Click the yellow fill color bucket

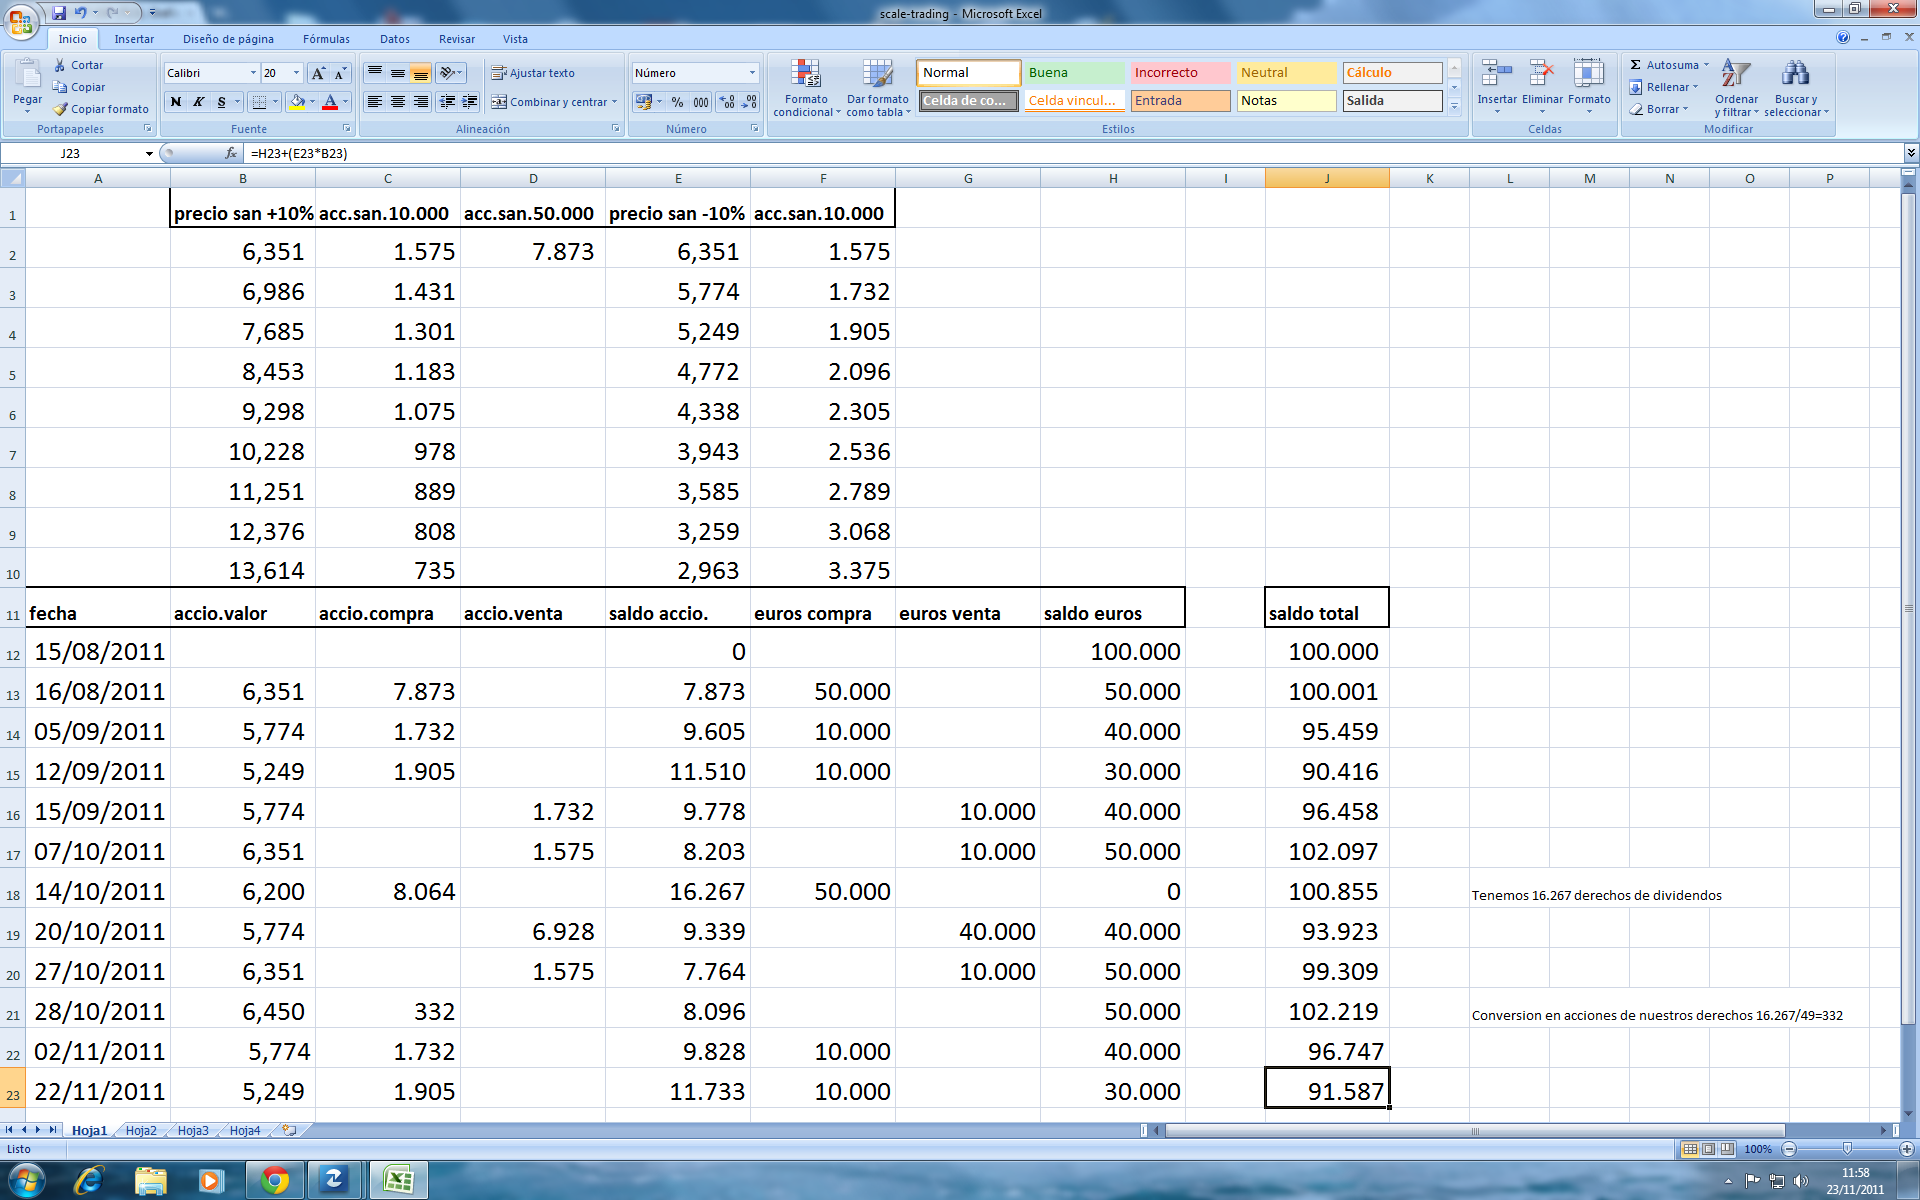pyautogui.click(x=296, y=102)
